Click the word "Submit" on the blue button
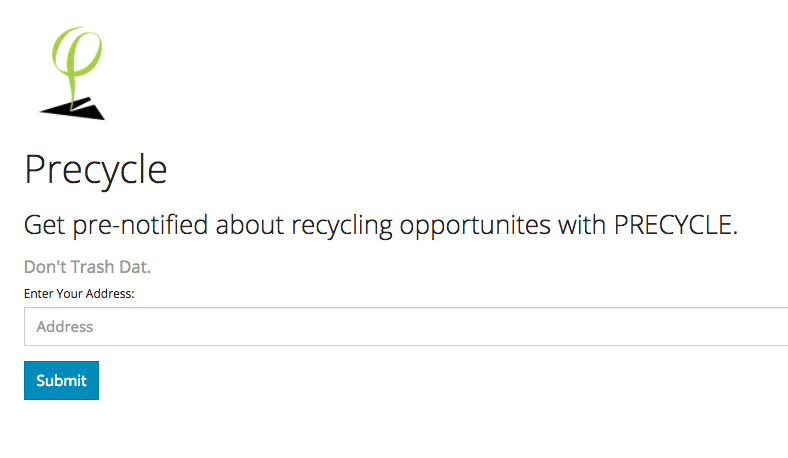Viewport: 788px width, 458px height. tap(61, 381)
